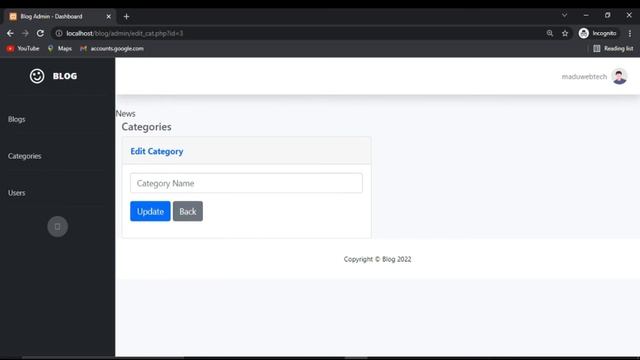Click the Category Name input field
The height and width of the screenshot is (360, 640).
pyautogui.click(x=246, y=183)
